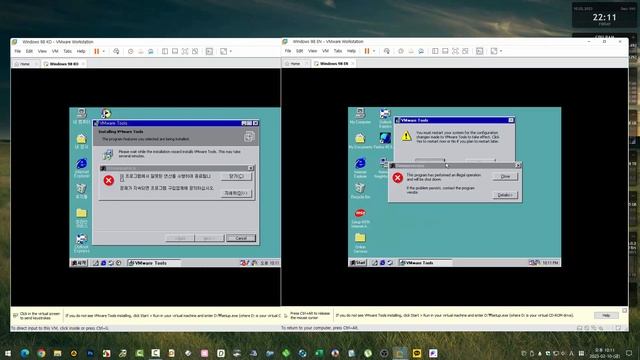Click Help button on VMware hint bar
640x360 pixels.
pyautogui.click(x=606, y=316)
